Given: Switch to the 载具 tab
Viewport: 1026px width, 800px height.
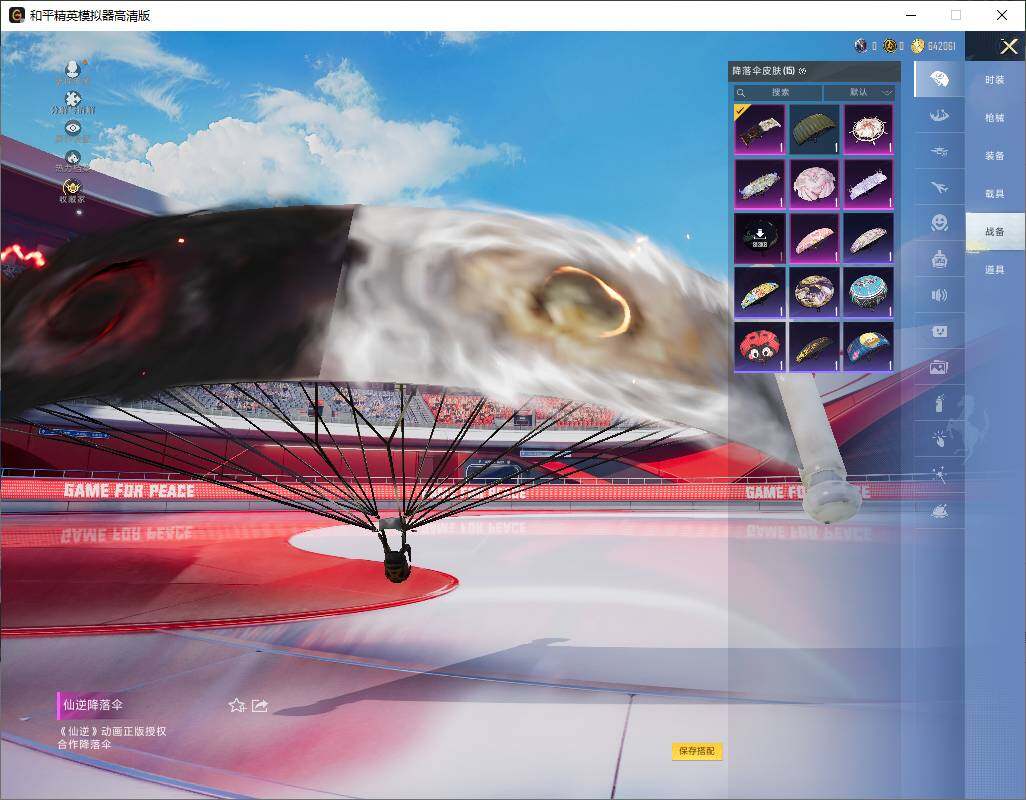Looking at the screenshot, I should click(995, 194).
